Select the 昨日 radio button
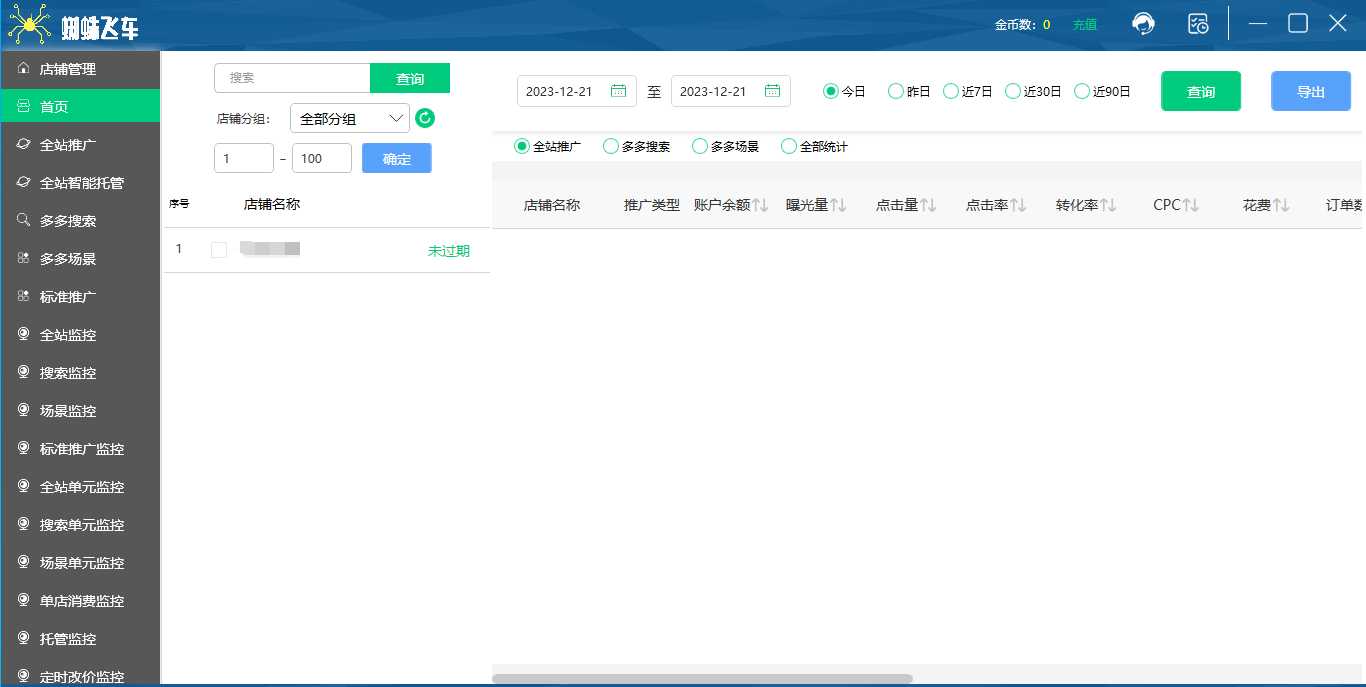 pyautogui.click(x=896, y=91)
